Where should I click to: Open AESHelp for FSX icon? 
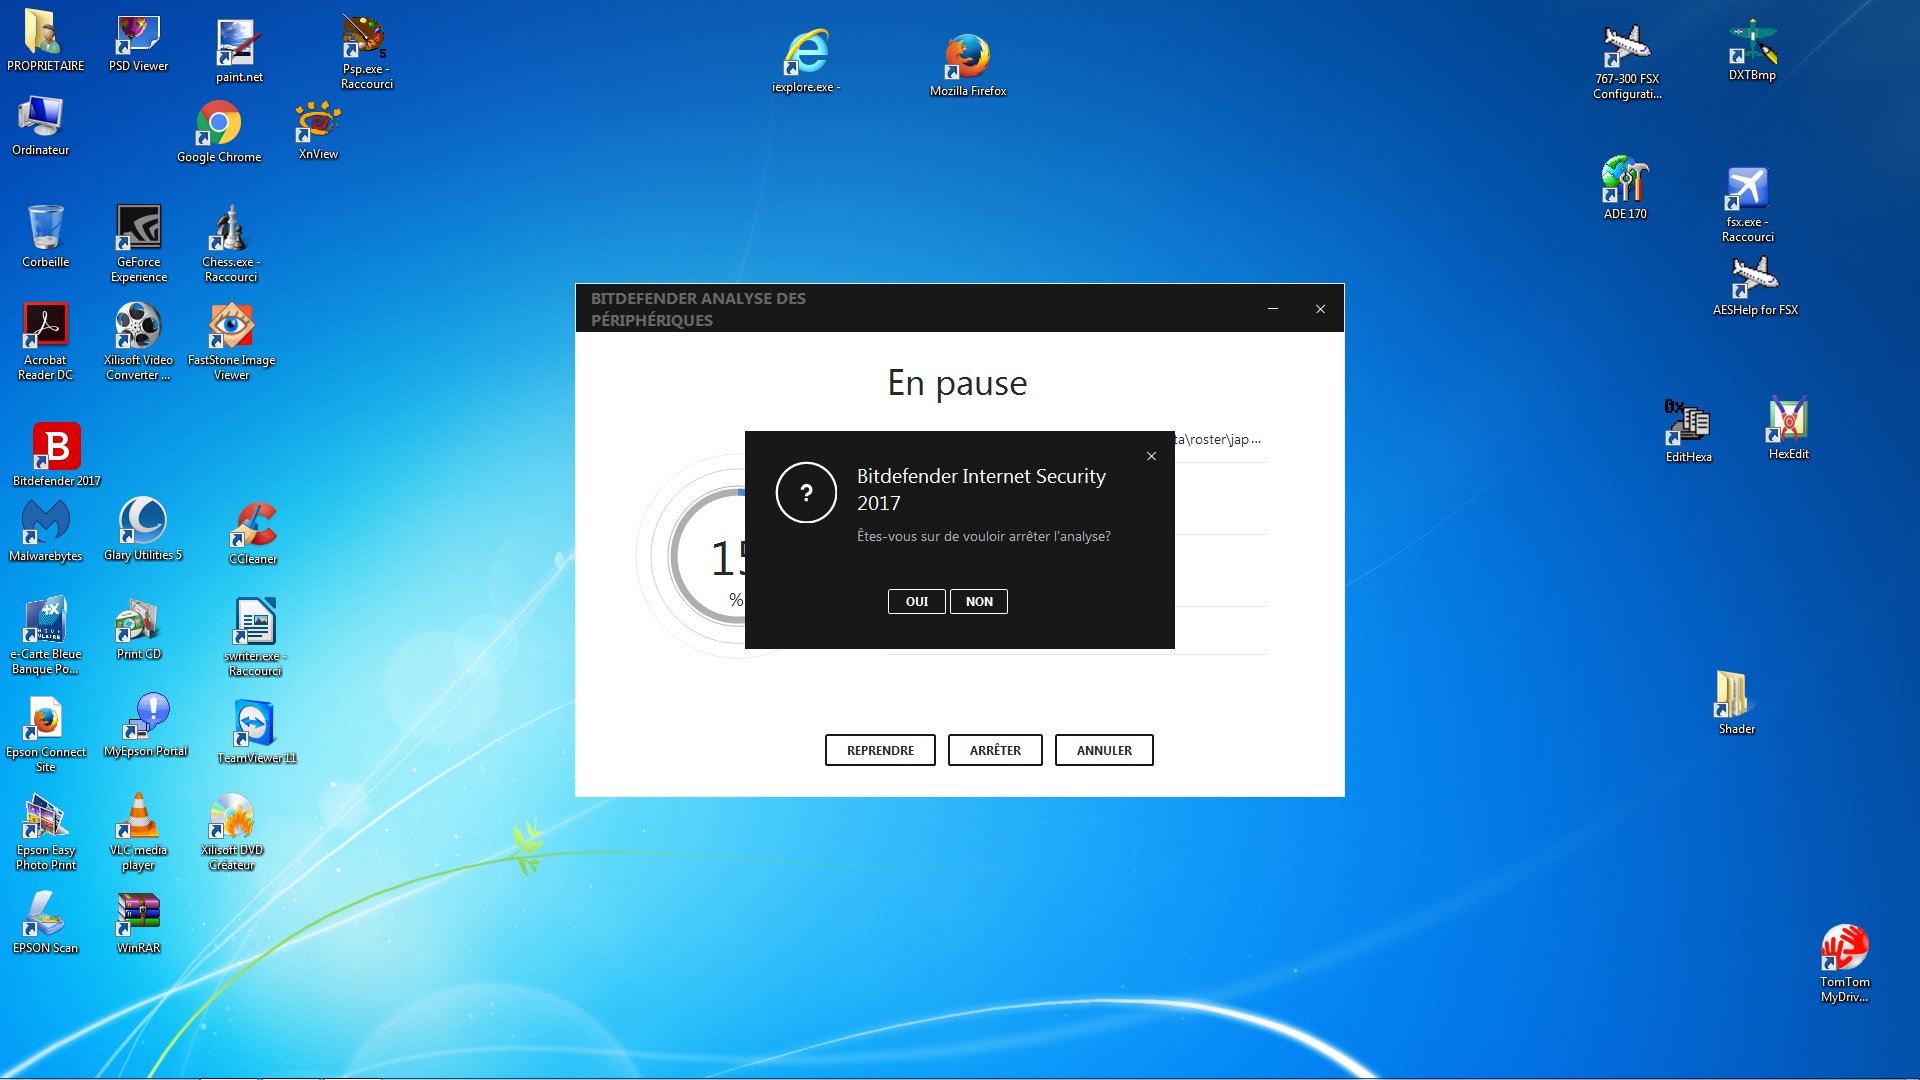click(x=1755, y=285)
